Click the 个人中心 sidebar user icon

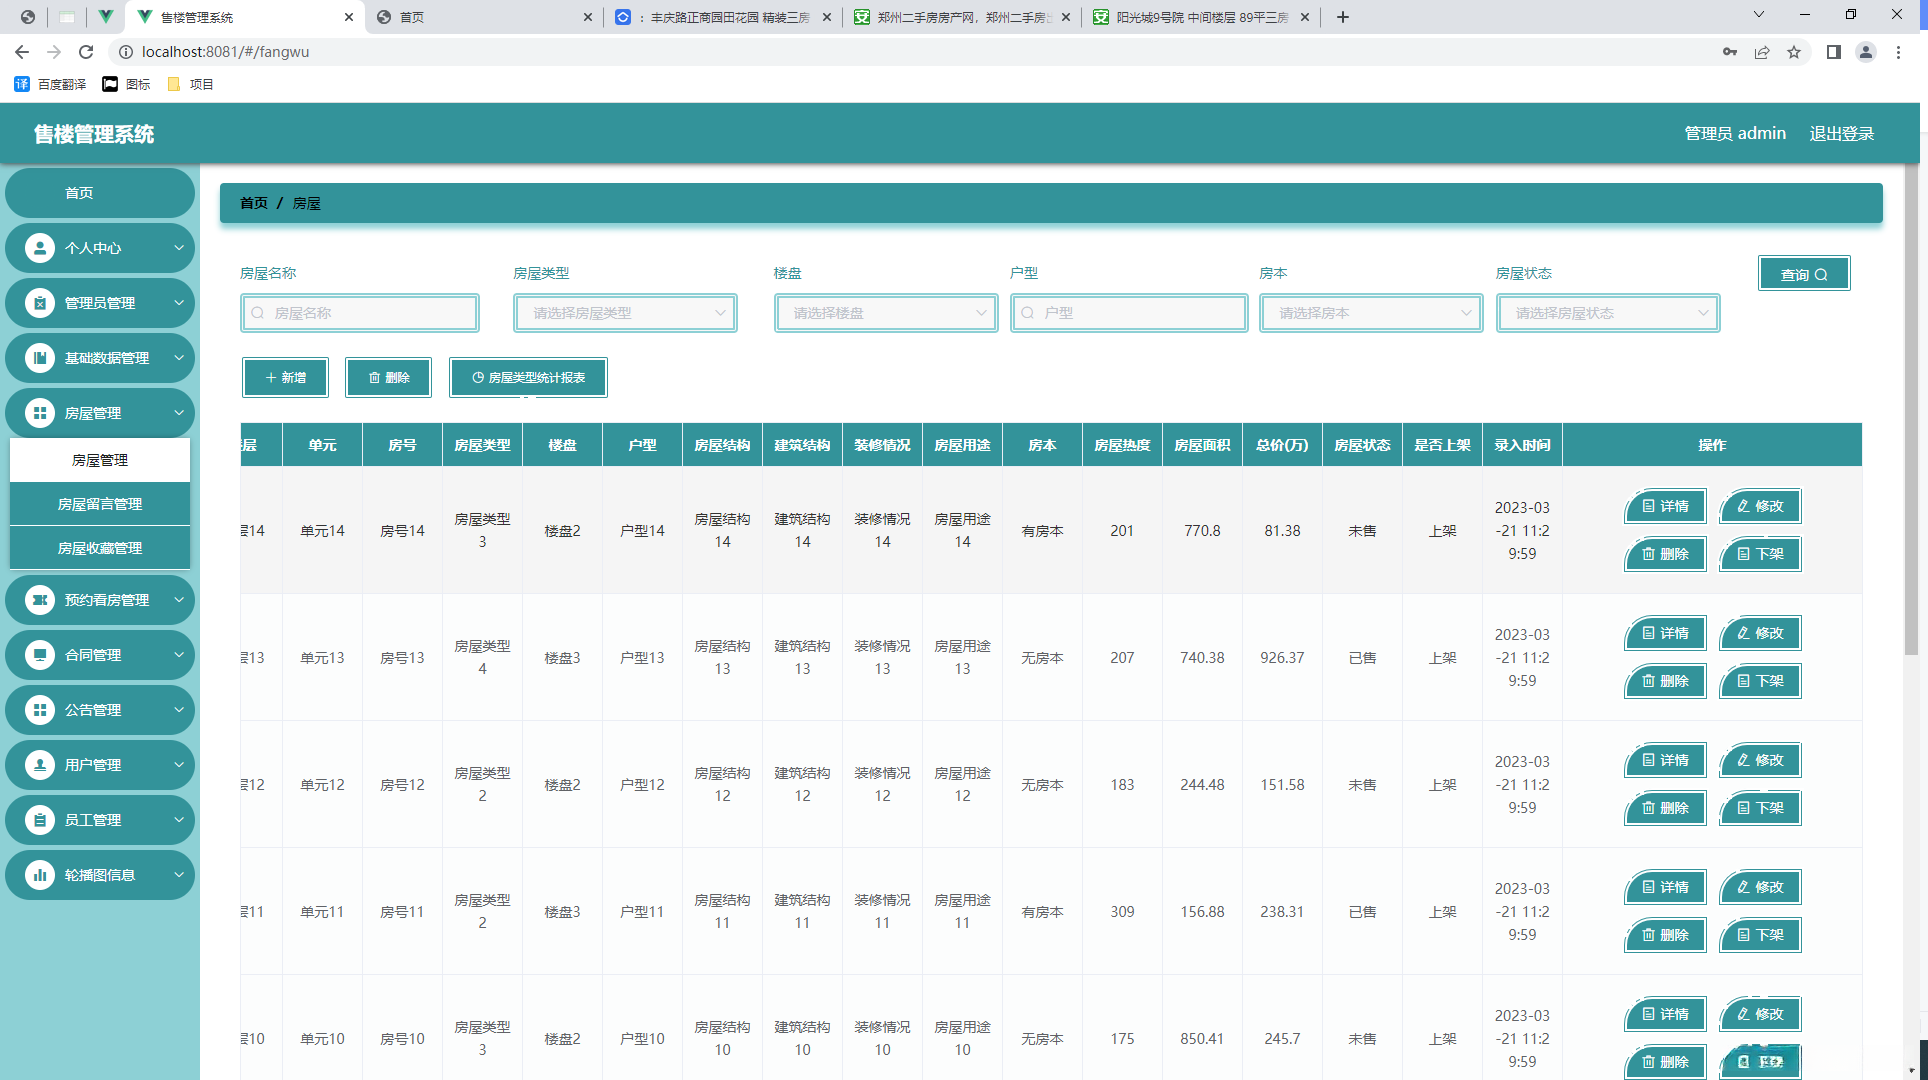(x=40, y=248)
